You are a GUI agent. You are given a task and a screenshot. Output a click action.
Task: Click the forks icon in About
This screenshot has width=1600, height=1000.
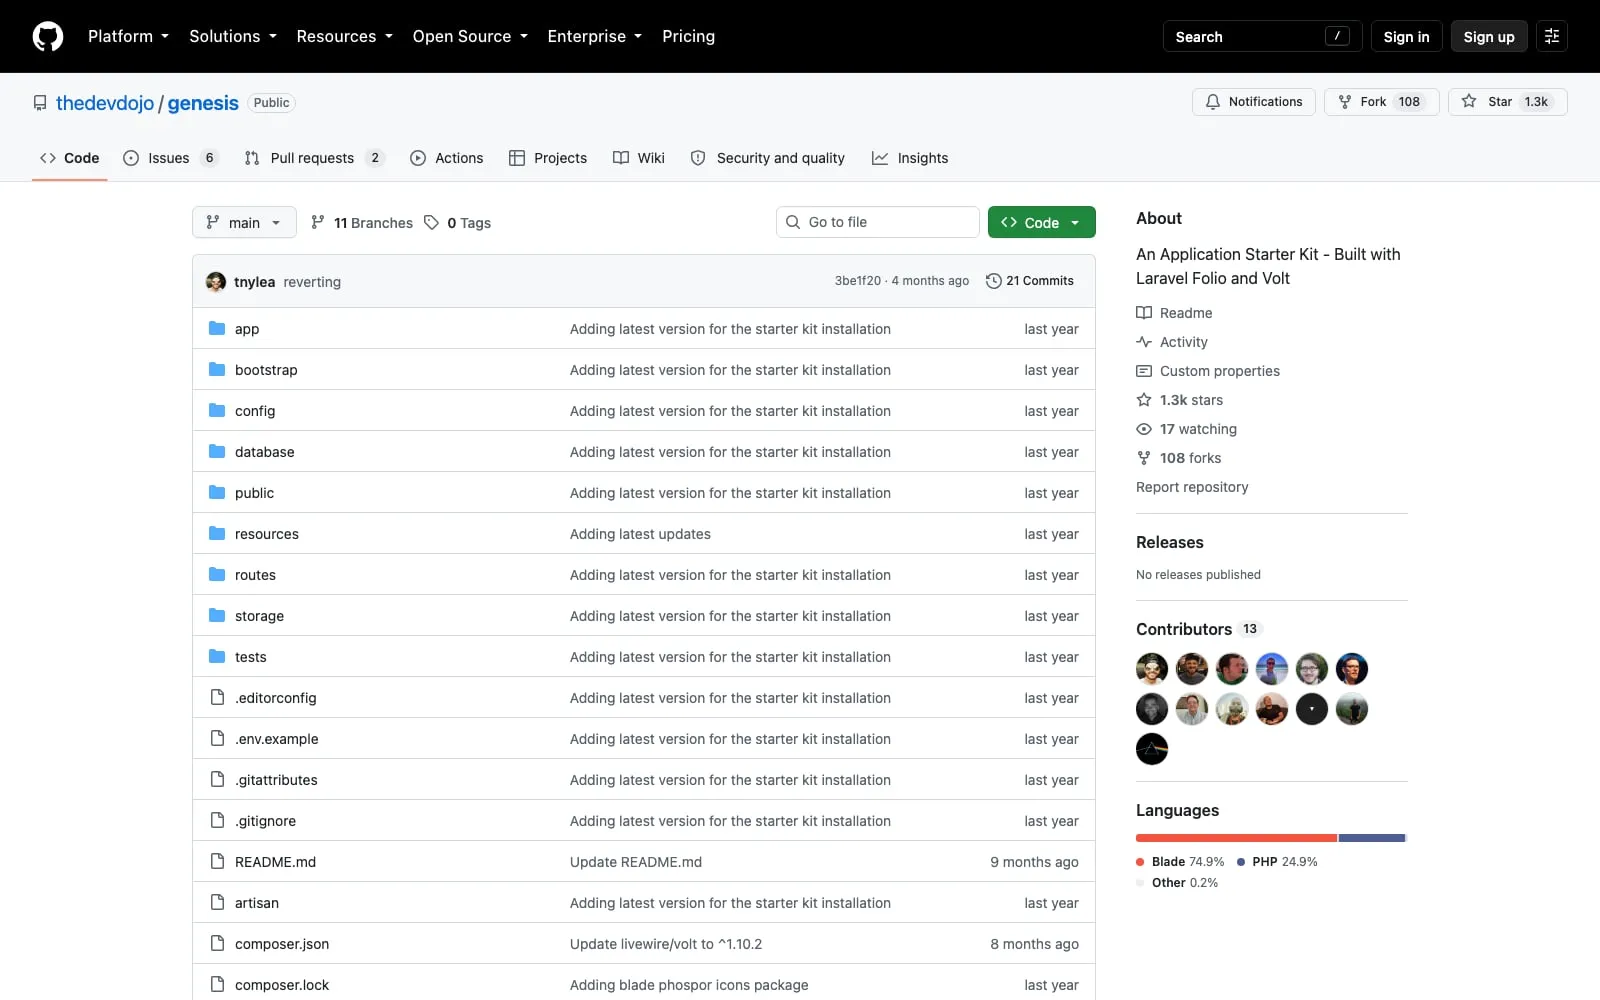point(1144,458)
